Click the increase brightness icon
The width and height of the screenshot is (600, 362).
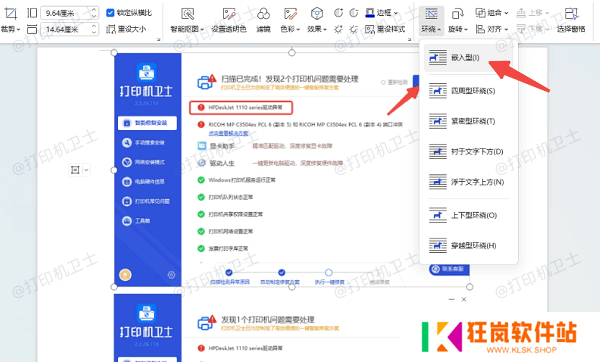coord(338,29)
